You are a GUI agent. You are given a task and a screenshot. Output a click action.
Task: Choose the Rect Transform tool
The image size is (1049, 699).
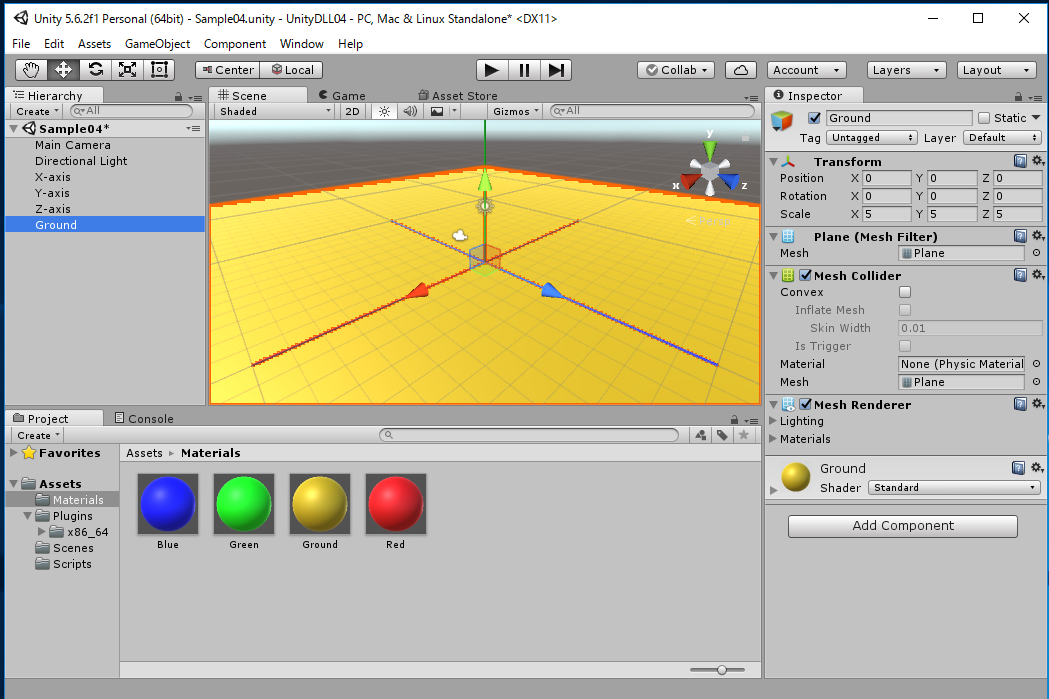pyautogui.click(x=159, y=70)
